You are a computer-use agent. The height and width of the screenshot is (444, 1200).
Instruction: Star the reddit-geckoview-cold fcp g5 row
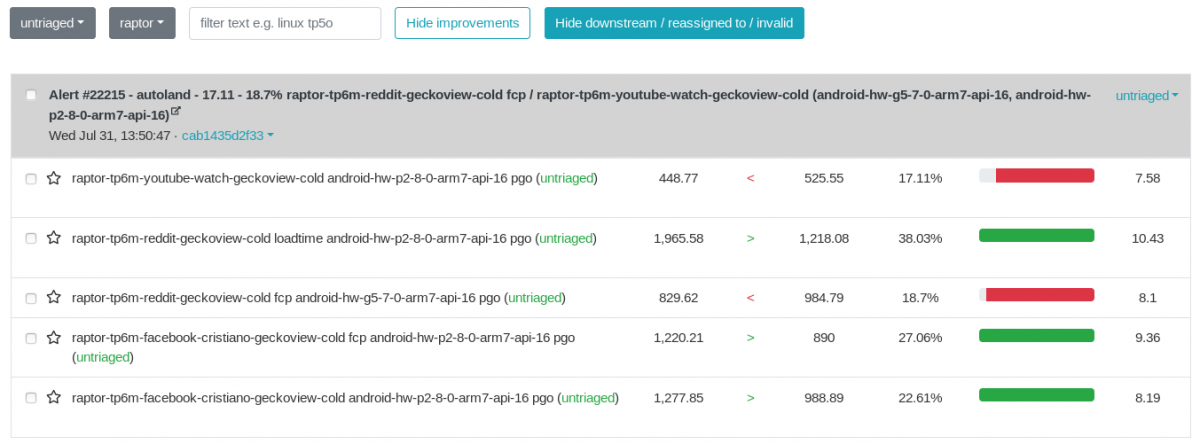point(54,297)
